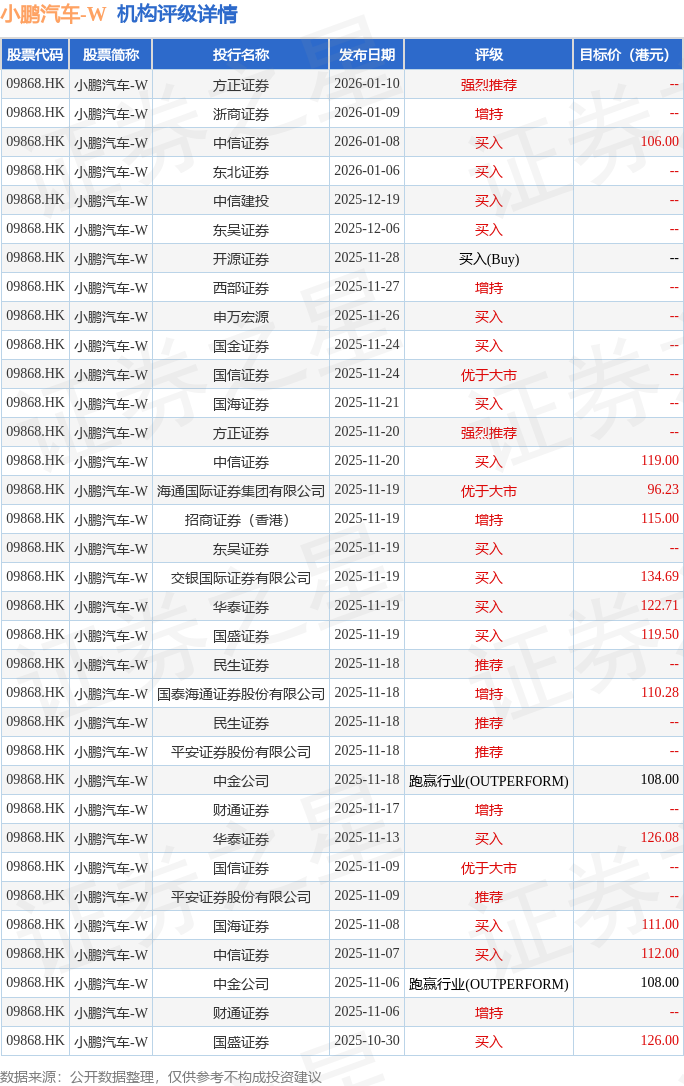Click the date cell 2025-11-07
Viewport: 684px width, 1086px height.
pyautogui.click(x=367, y=954)
